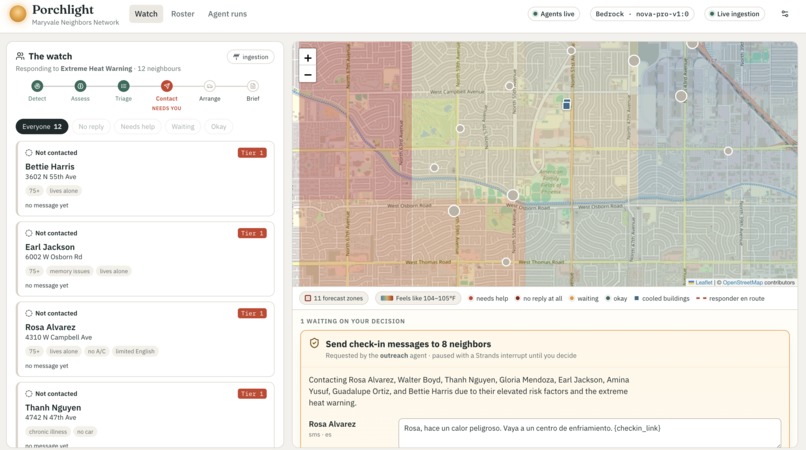The width and height of the screenshot is (806, 450).
Task: Open the Watch tab
Action: (146, 14)
